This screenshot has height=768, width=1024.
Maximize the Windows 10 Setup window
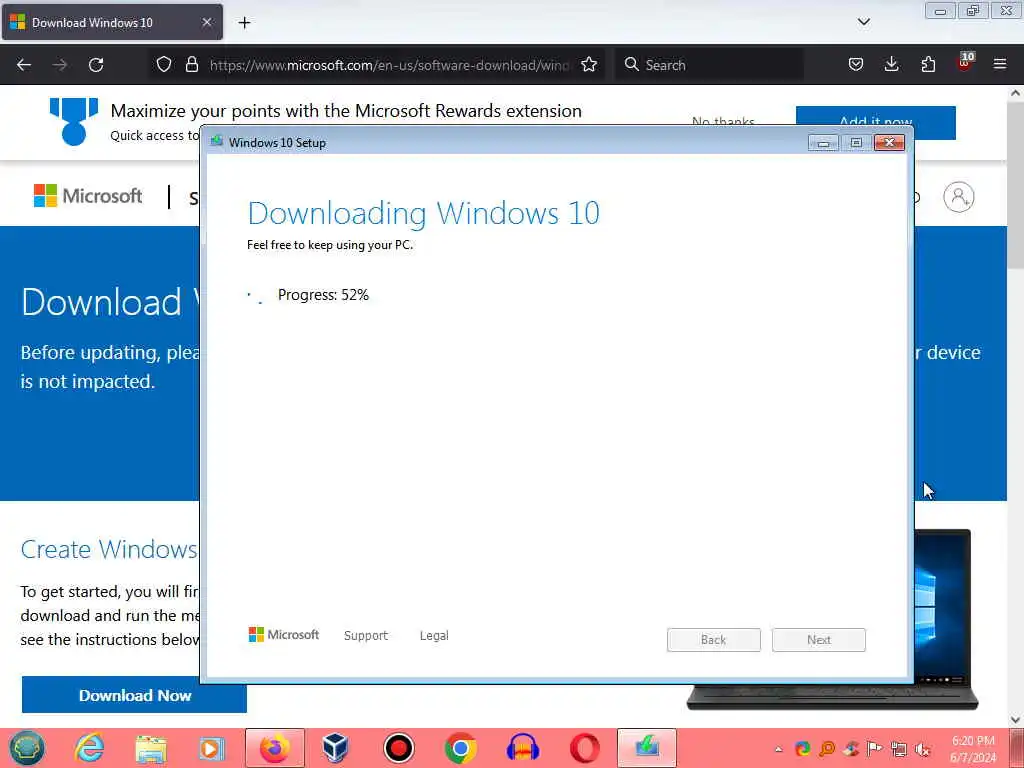(x=856, y=143)
